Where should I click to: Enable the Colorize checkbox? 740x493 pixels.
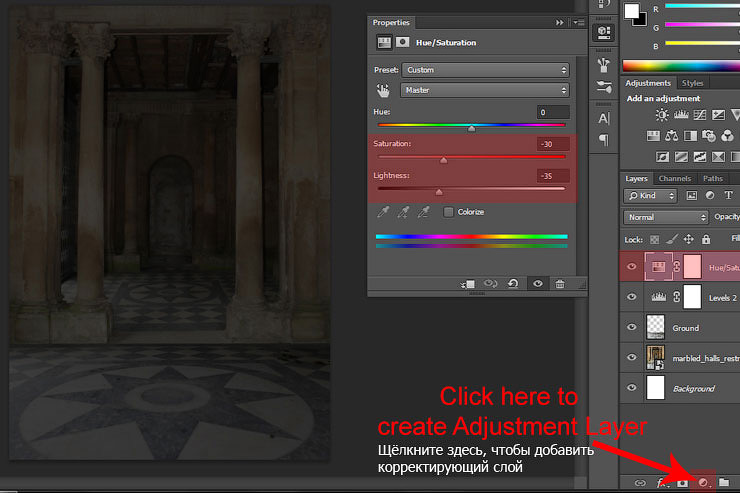pos(448,212)
